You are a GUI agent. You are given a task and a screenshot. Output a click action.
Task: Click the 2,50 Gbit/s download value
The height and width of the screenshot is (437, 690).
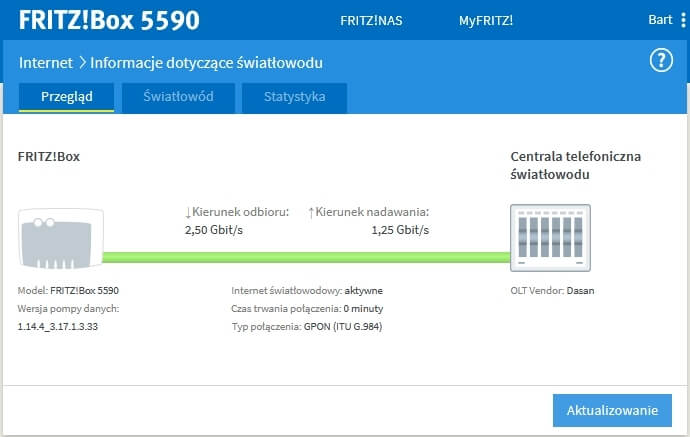pyautogui.click(x=214, y=230)
